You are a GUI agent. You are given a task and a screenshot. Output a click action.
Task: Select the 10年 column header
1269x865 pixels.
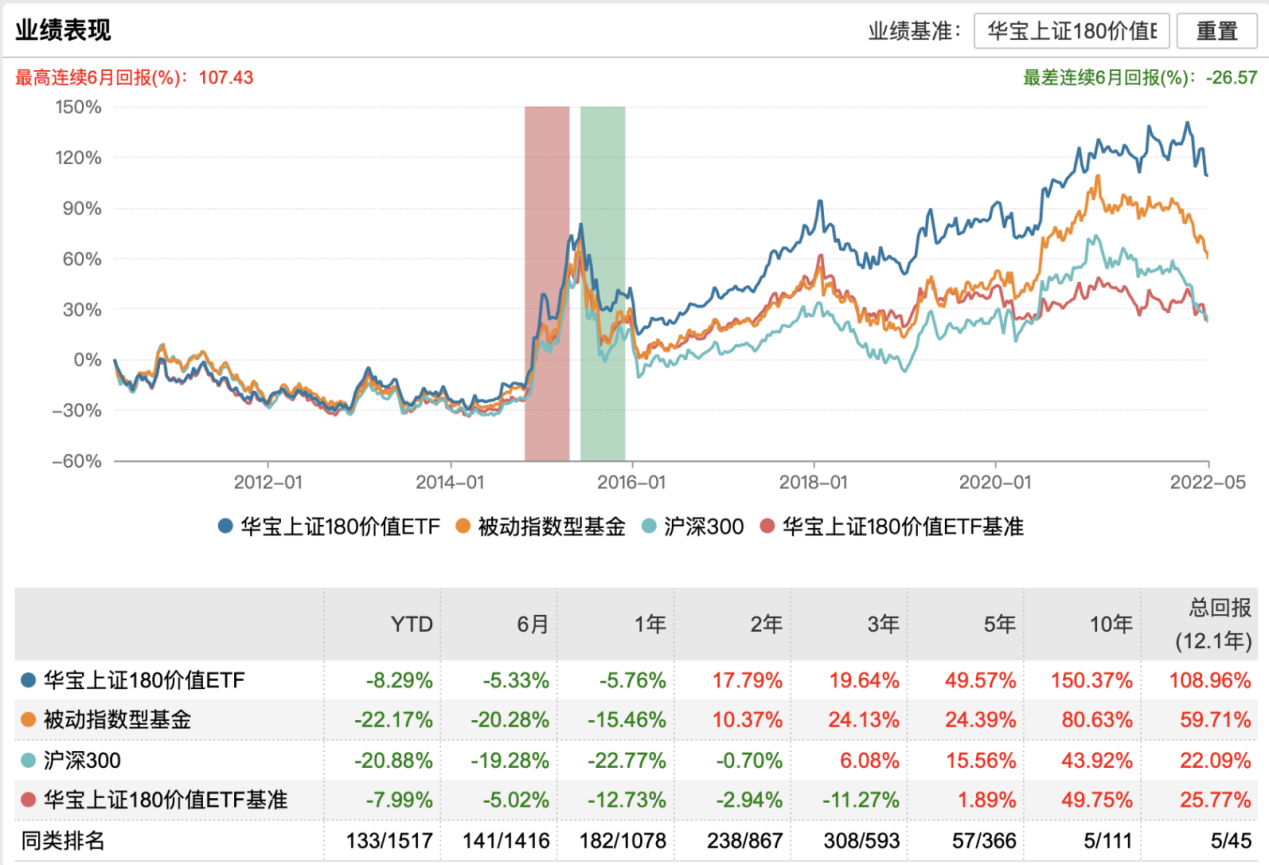coord(1114,625)
